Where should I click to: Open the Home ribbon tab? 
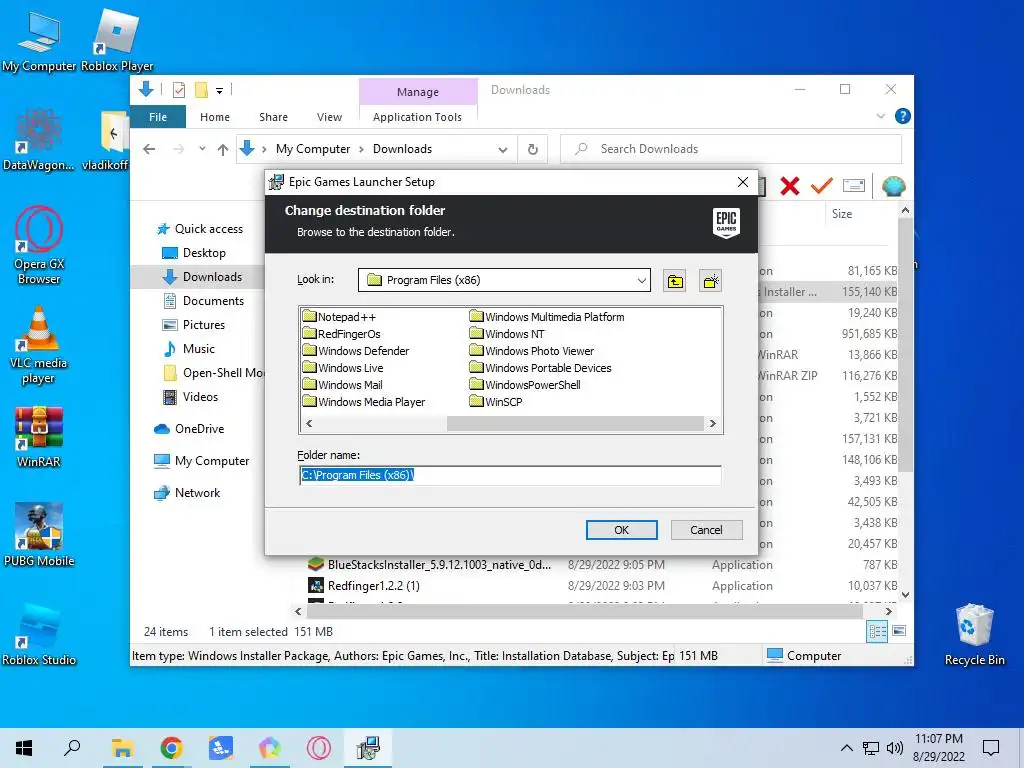pos(215,117)
